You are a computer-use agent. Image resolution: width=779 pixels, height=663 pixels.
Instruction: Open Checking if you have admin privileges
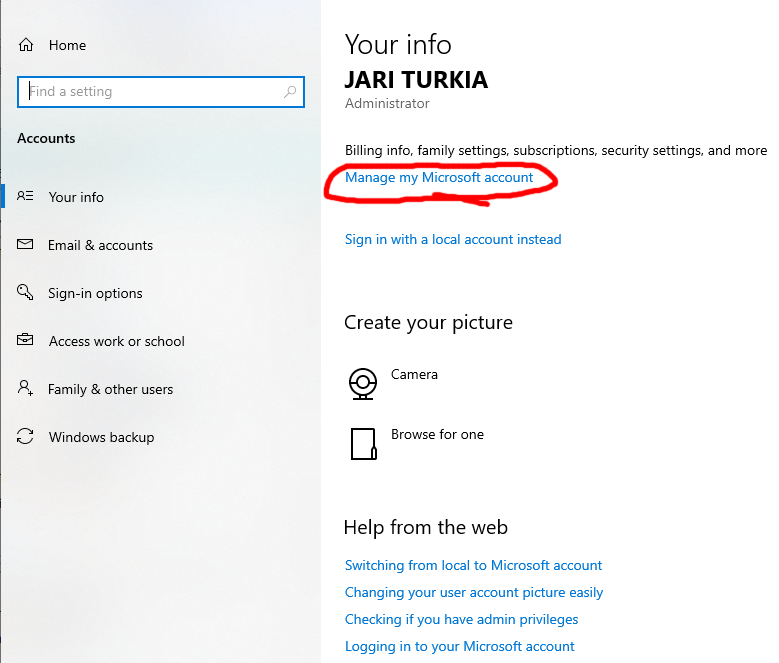coord(461,619)
